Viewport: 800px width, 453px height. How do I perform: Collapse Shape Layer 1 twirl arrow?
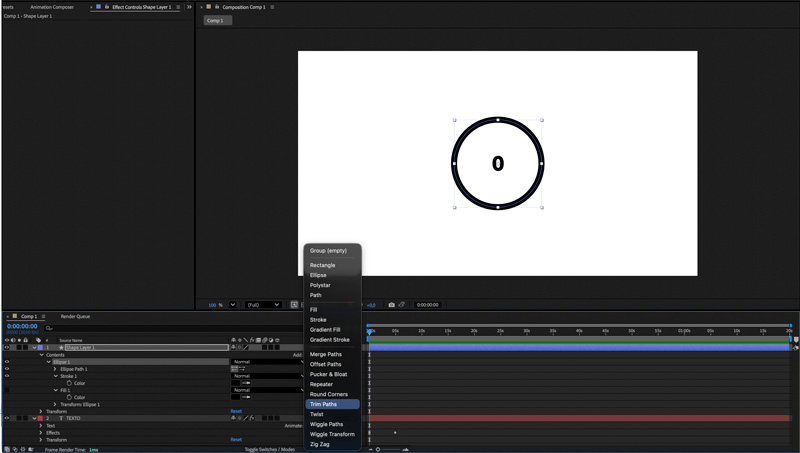(34, 347)
